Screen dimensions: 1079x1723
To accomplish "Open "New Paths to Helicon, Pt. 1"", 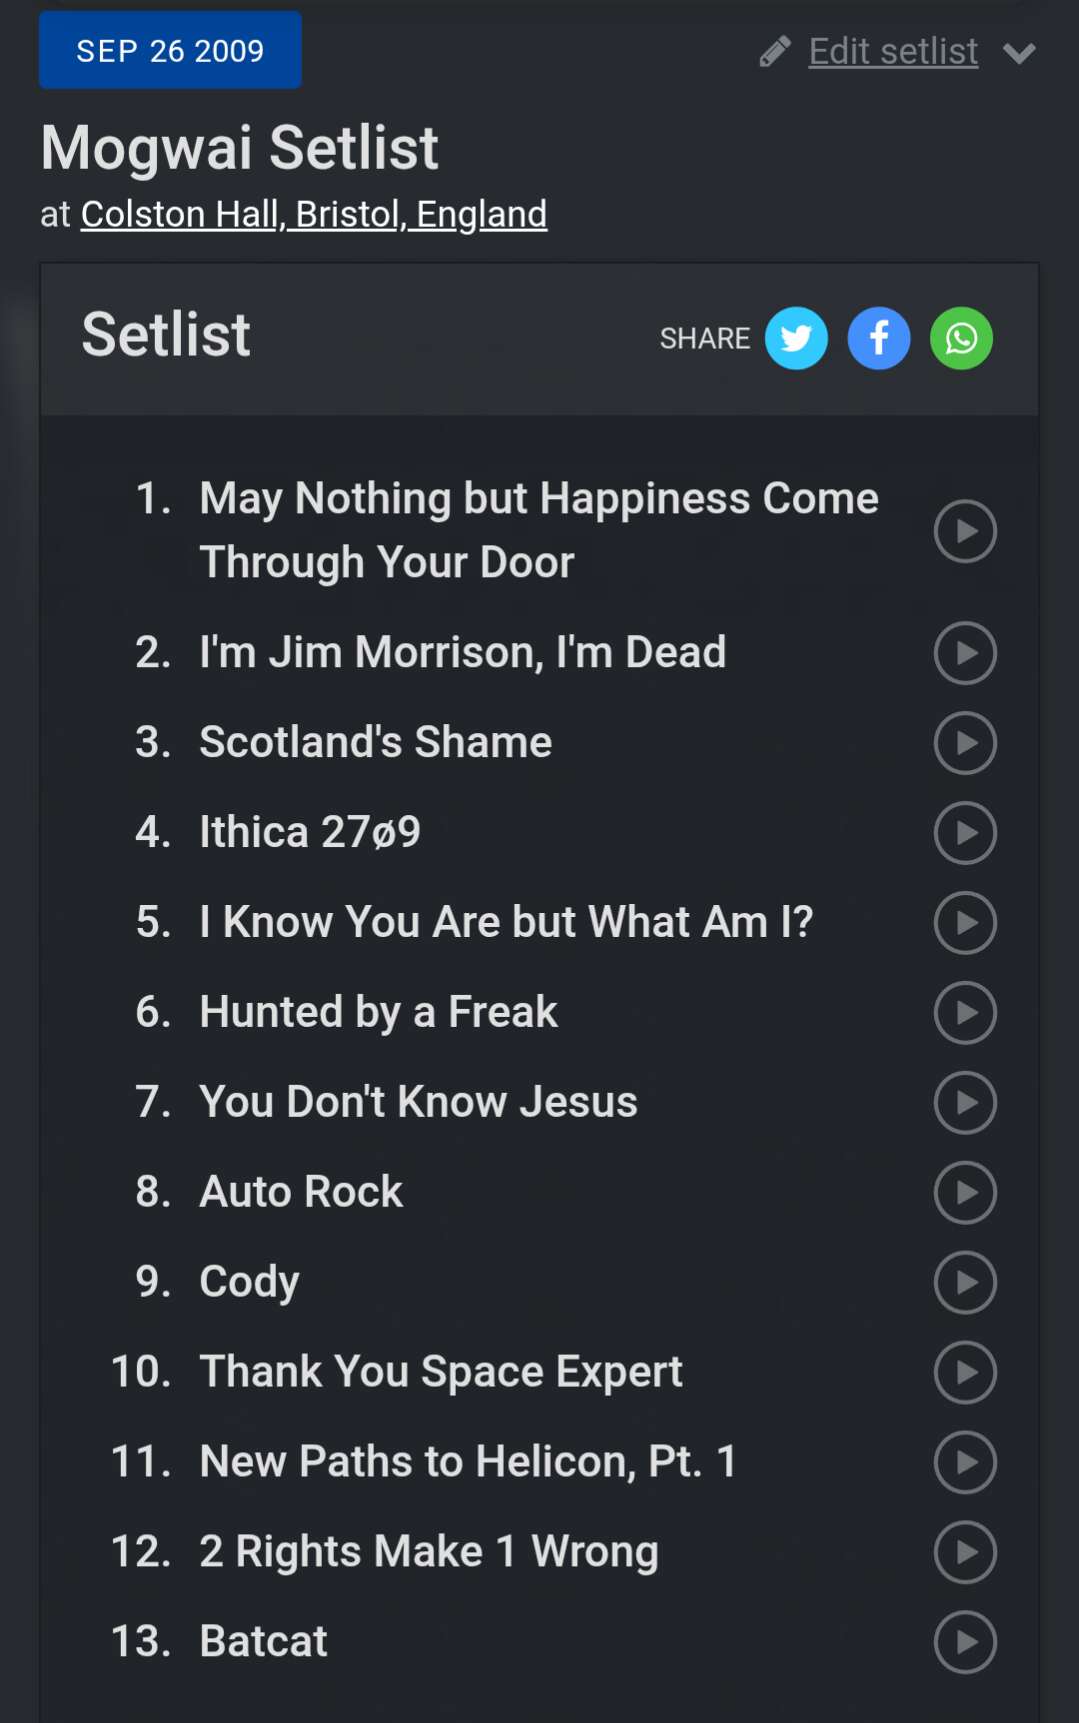I will pyautogui.click(x=468, y=1462).
